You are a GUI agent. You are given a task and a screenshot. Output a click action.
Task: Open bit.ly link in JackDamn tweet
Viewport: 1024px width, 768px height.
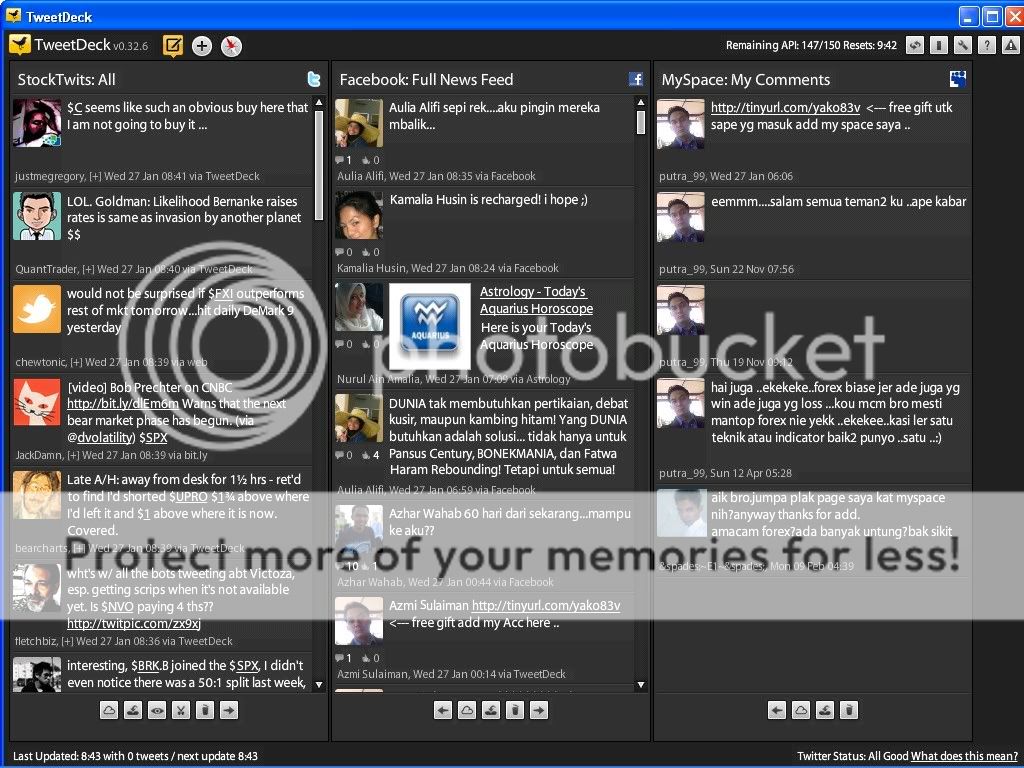123,404
